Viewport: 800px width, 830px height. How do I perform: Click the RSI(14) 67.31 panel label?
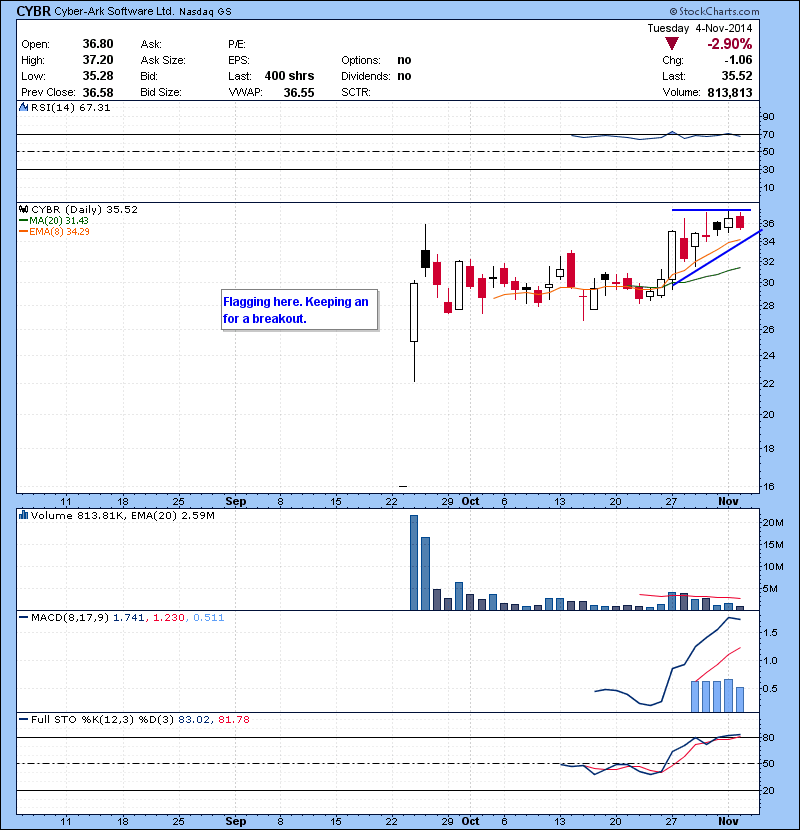70,107
